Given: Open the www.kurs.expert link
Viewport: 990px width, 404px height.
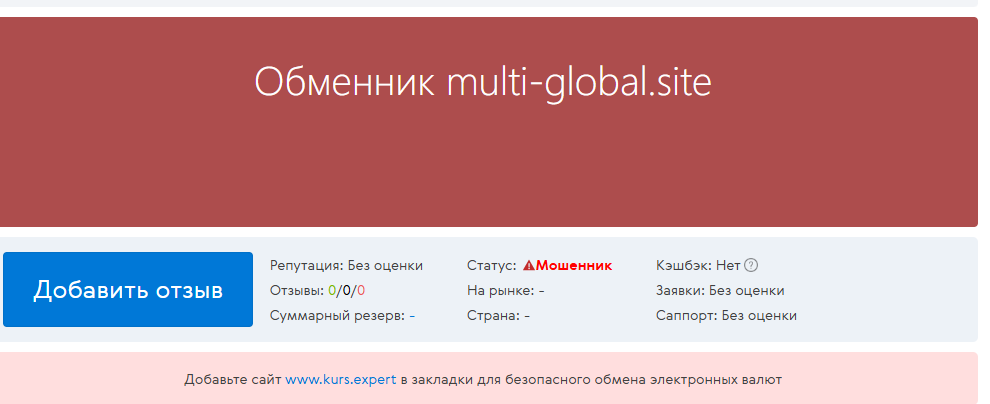Looking at the screenshot, I should 341,380.
